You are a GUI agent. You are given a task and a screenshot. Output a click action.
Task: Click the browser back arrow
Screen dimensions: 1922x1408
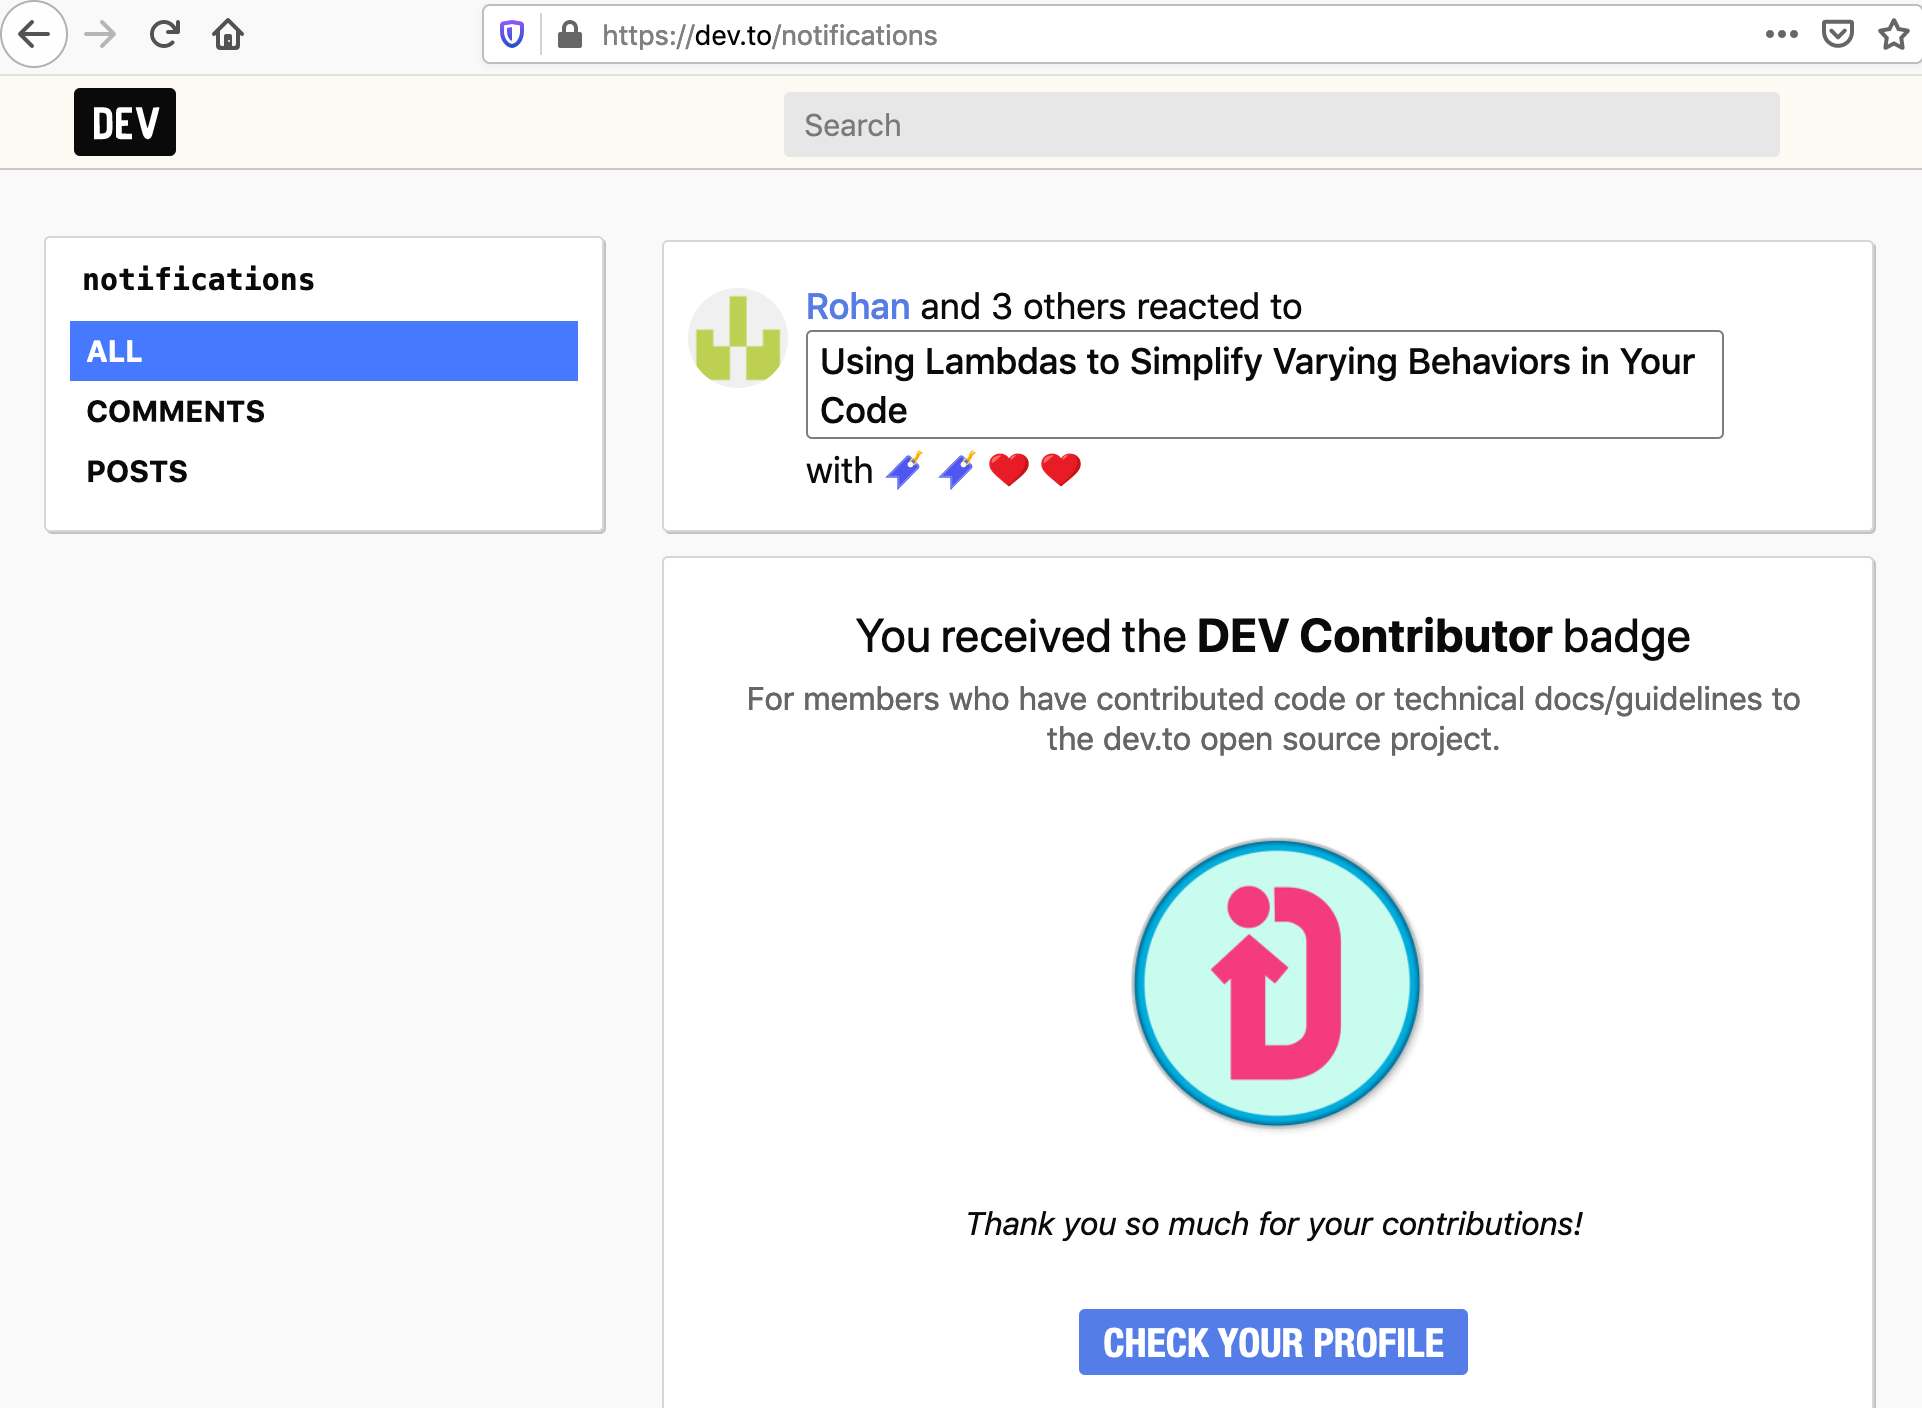pyautogui.click(x=34, y=35)
